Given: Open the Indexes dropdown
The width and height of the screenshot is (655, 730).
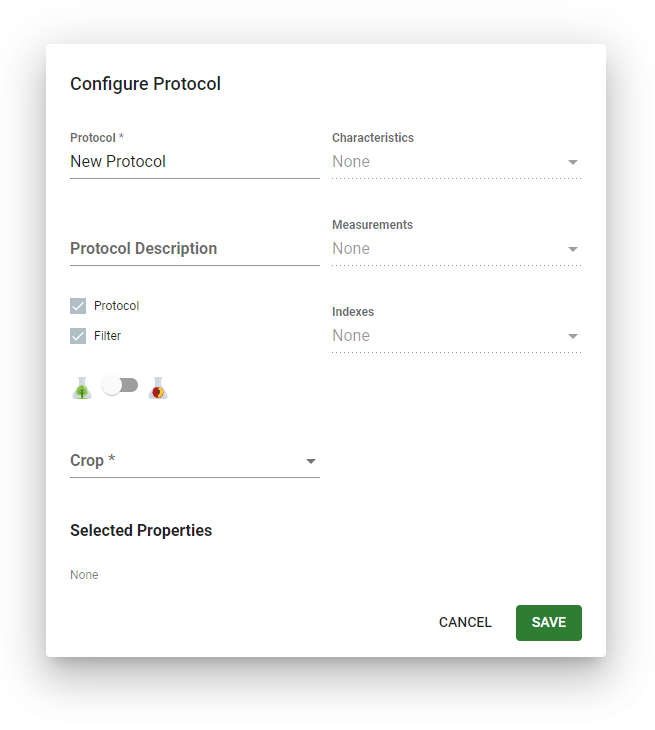Looking at the screenshot, I should point(455,336).
